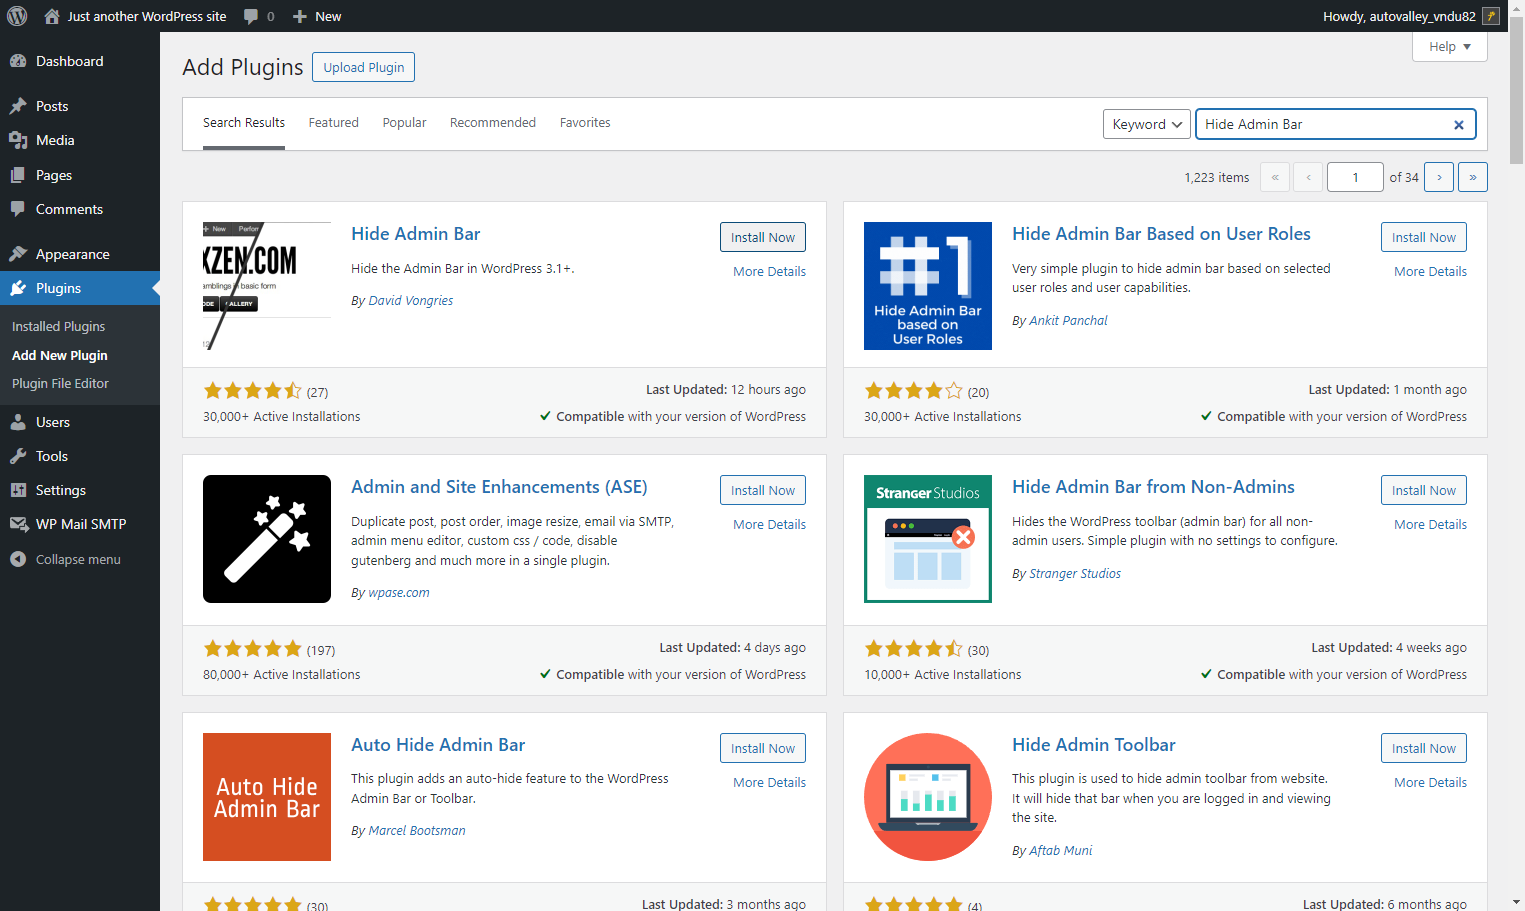Open WP Mail SMTP envelope menu

(80, 524)
